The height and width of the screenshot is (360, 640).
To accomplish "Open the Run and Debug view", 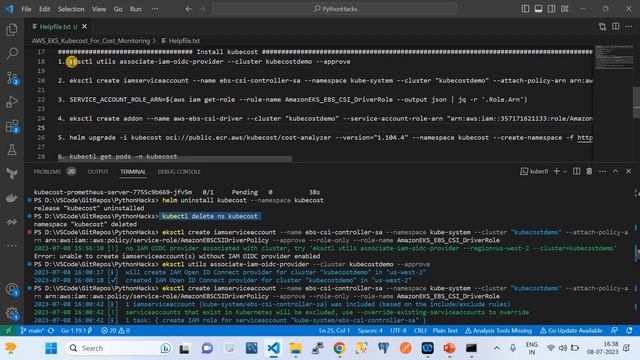I will coord(12,102).
